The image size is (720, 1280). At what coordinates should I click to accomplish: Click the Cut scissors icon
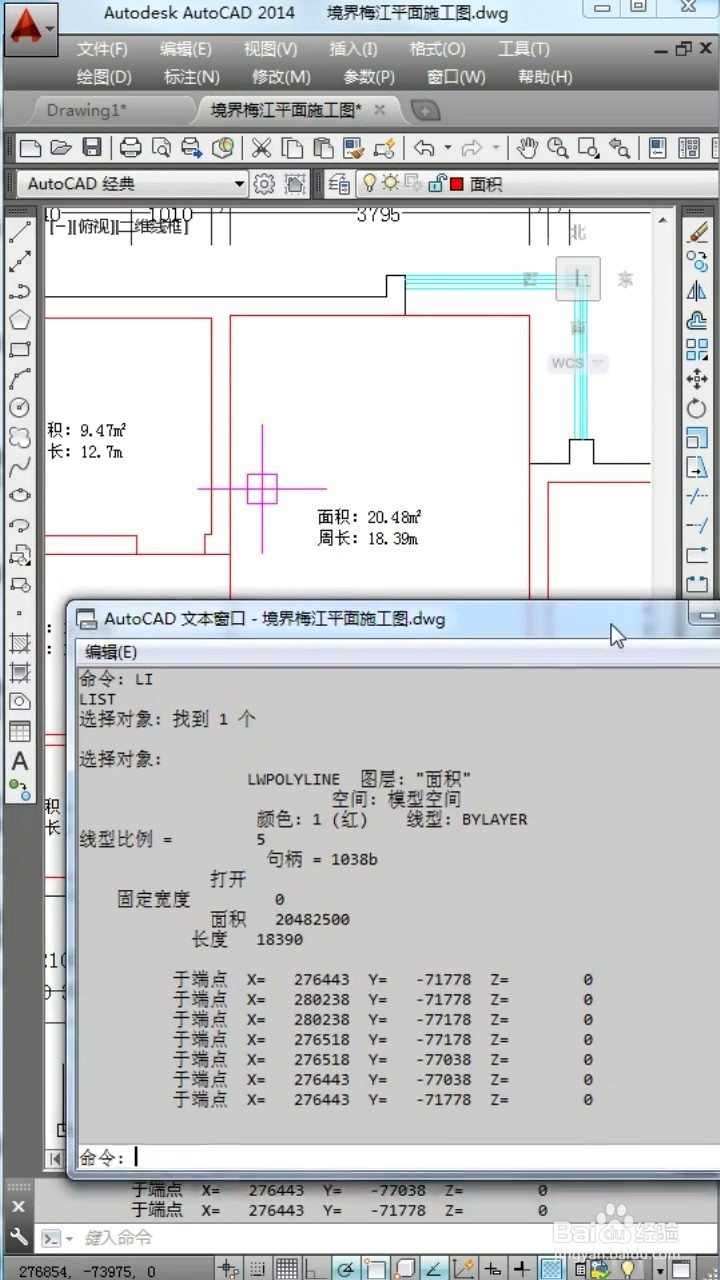261,148
